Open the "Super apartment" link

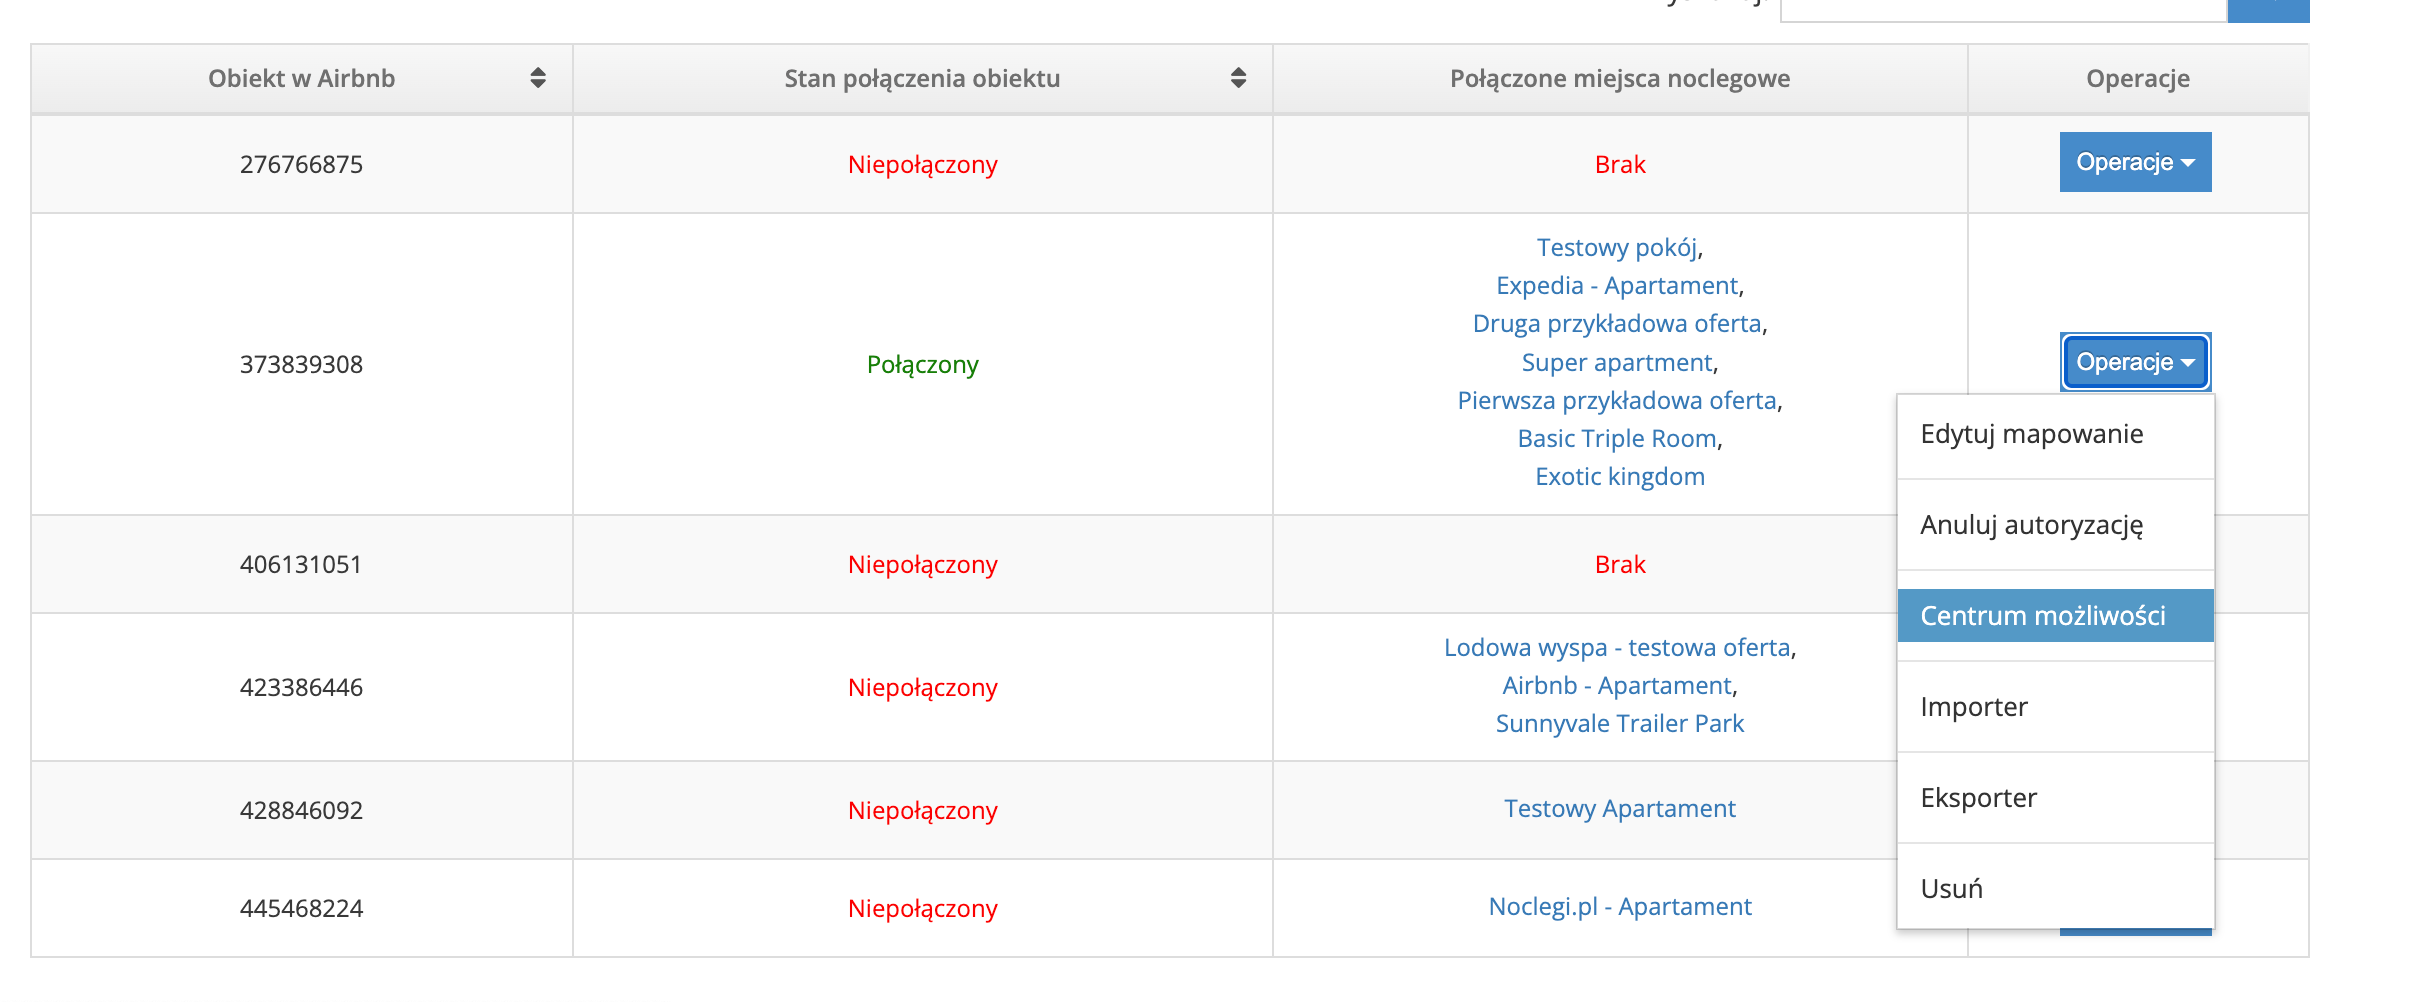point(1617,362)
